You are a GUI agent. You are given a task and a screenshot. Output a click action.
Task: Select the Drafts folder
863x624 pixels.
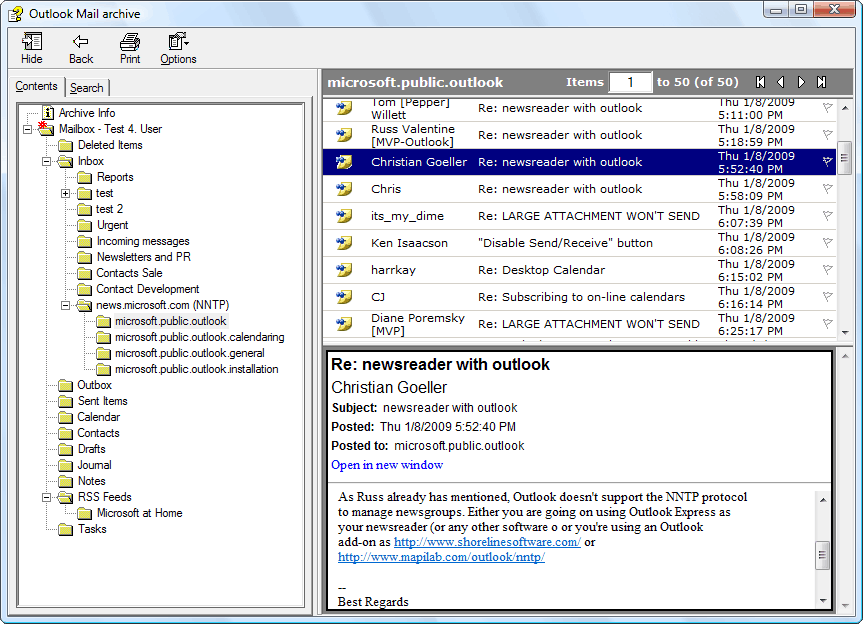click(x=91, y=449)
